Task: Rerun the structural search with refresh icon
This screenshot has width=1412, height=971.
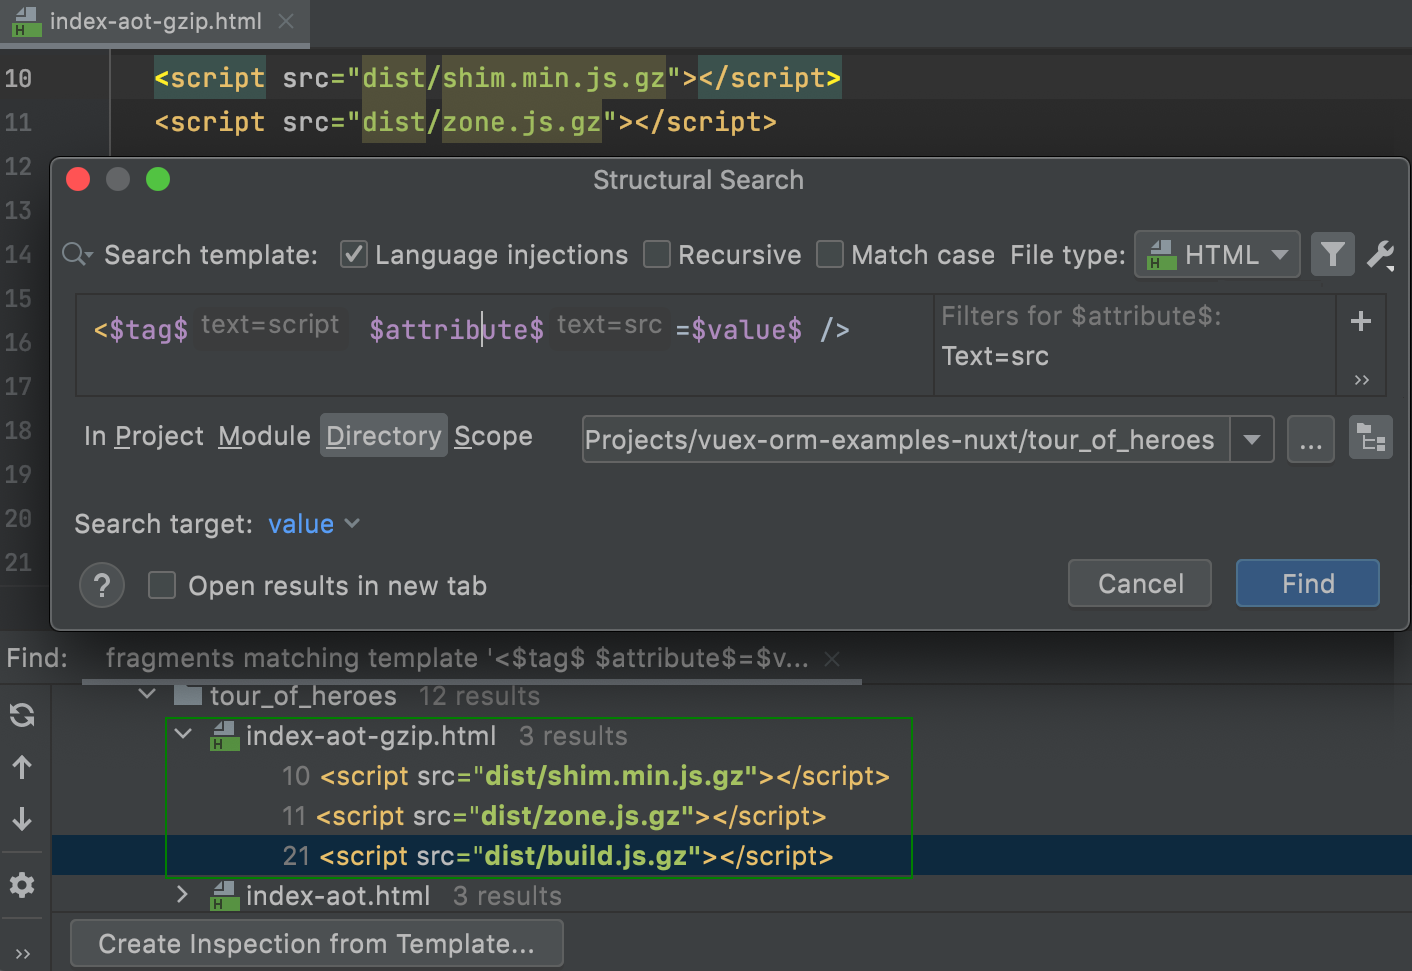Action: [22, 715]
